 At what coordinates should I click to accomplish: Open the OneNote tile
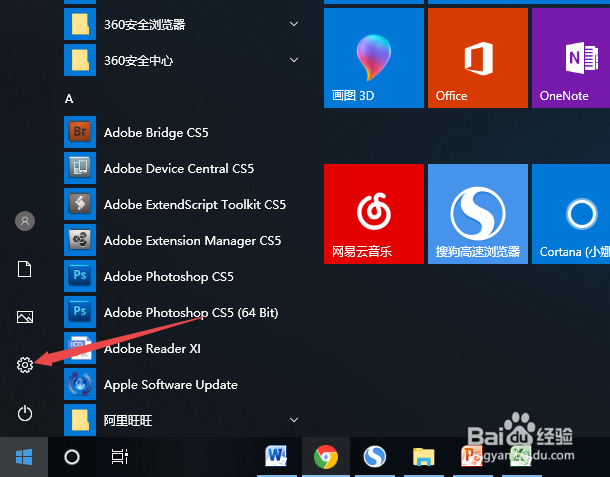[x=571, y=58]
